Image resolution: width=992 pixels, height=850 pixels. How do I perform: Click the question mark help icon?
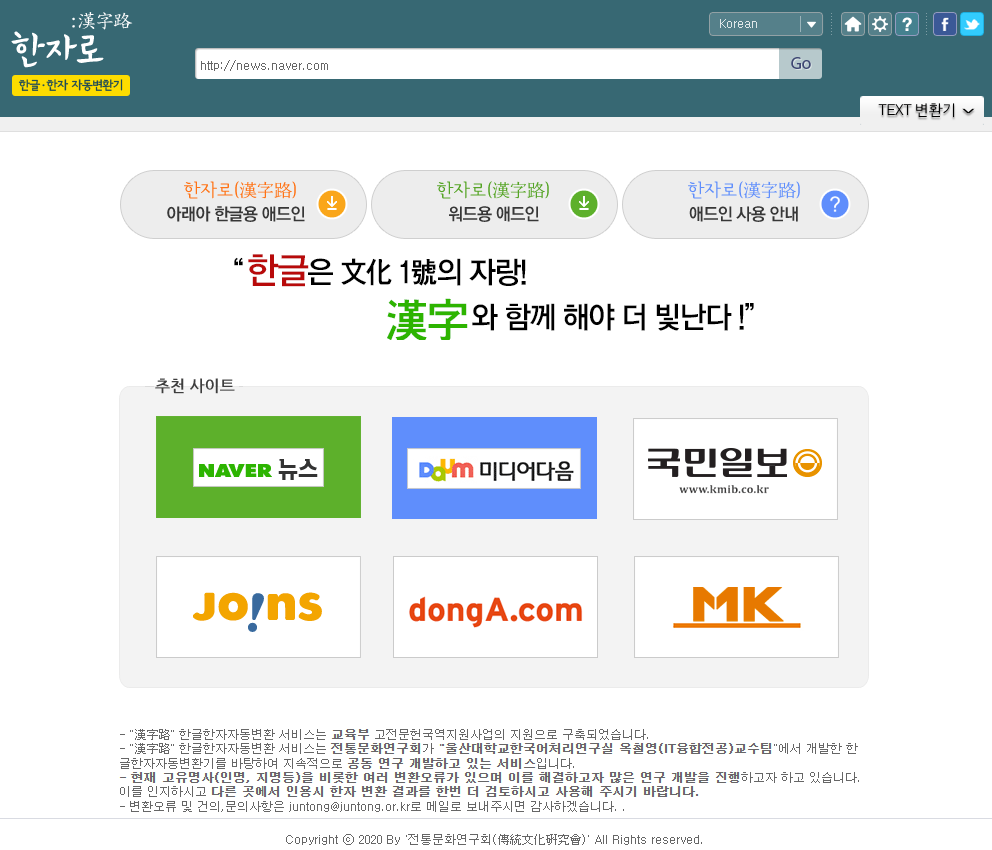pos(907,25)
